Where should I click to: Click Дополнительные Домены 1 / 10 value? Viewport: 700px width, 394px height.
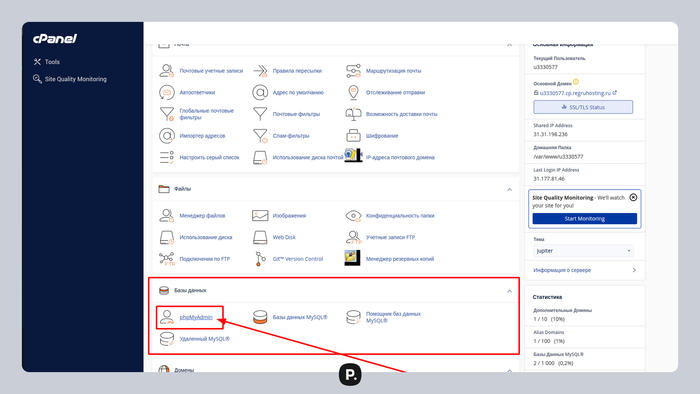tap(549, 319)
